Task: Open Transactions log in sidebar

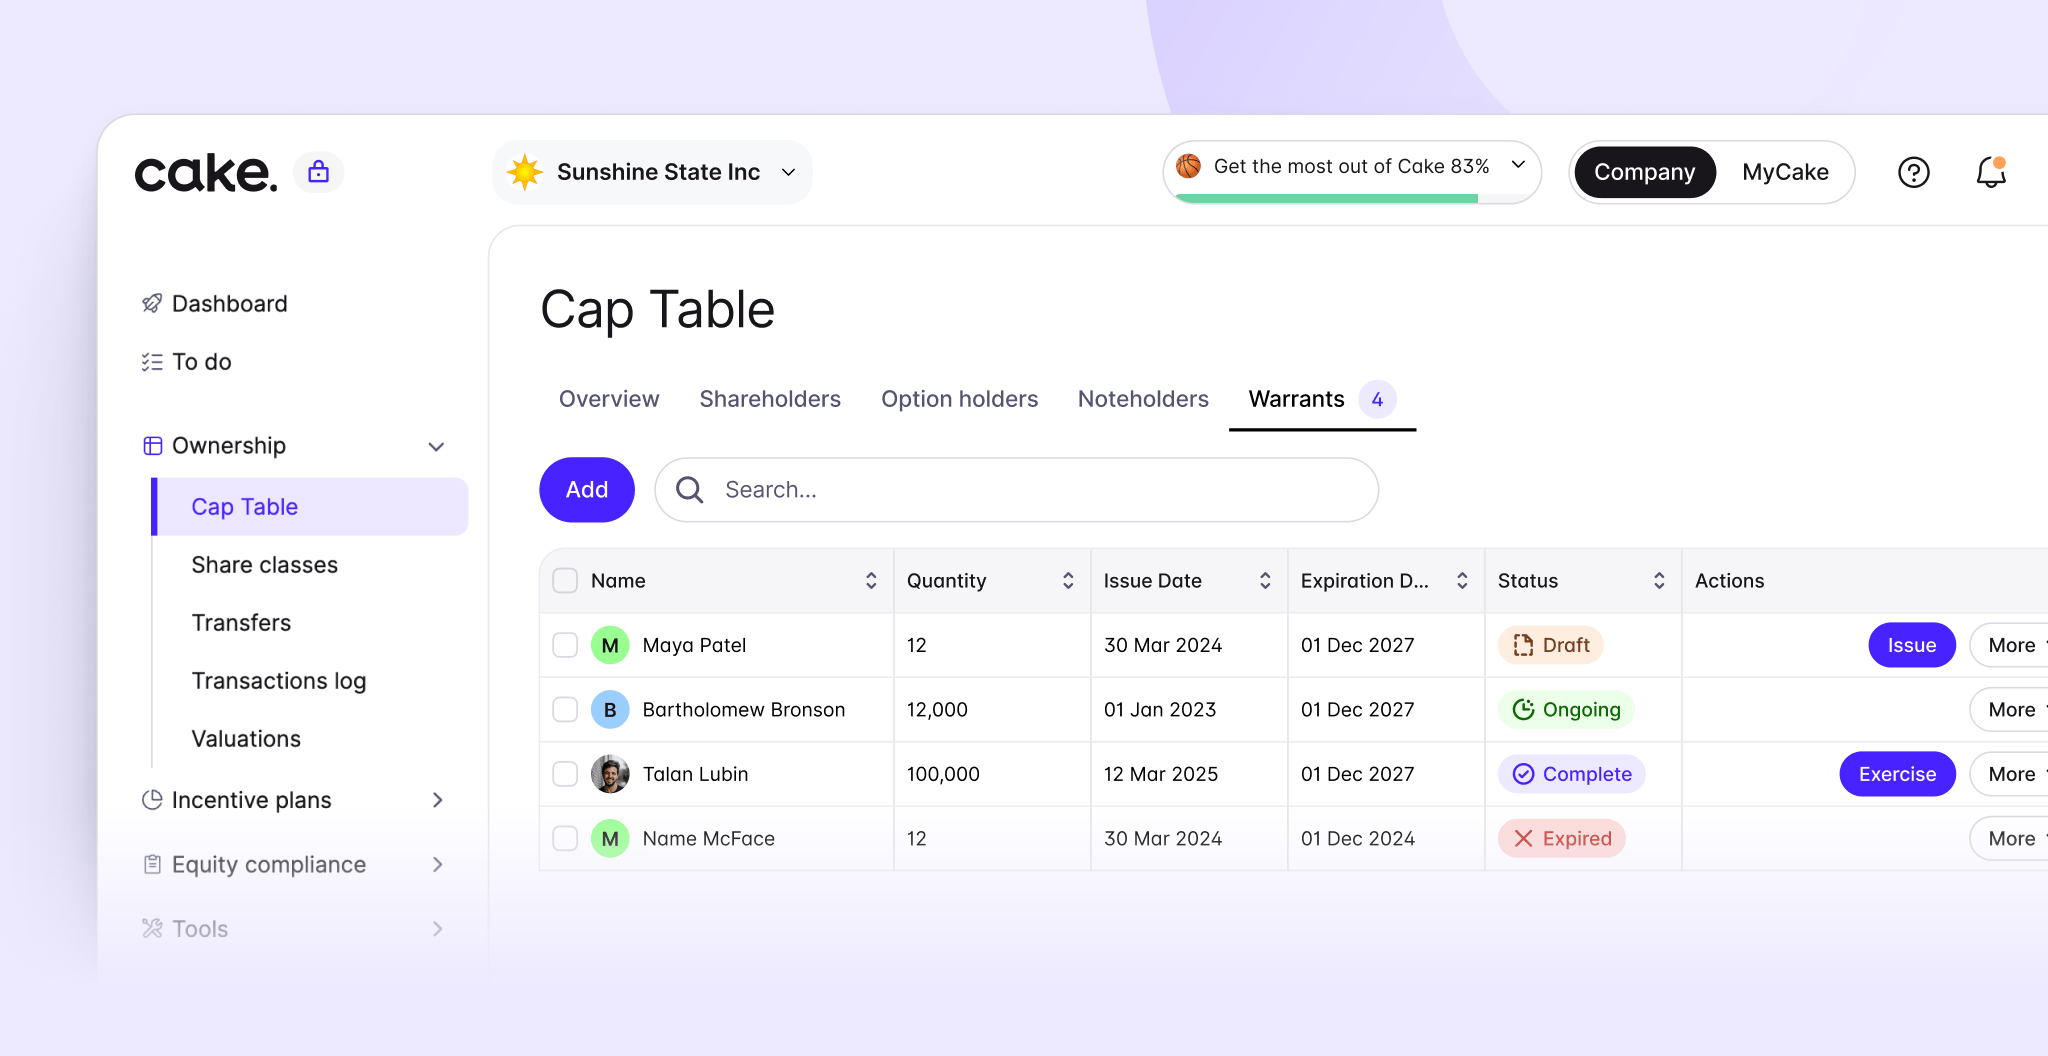Action: [x=279, y=681]
